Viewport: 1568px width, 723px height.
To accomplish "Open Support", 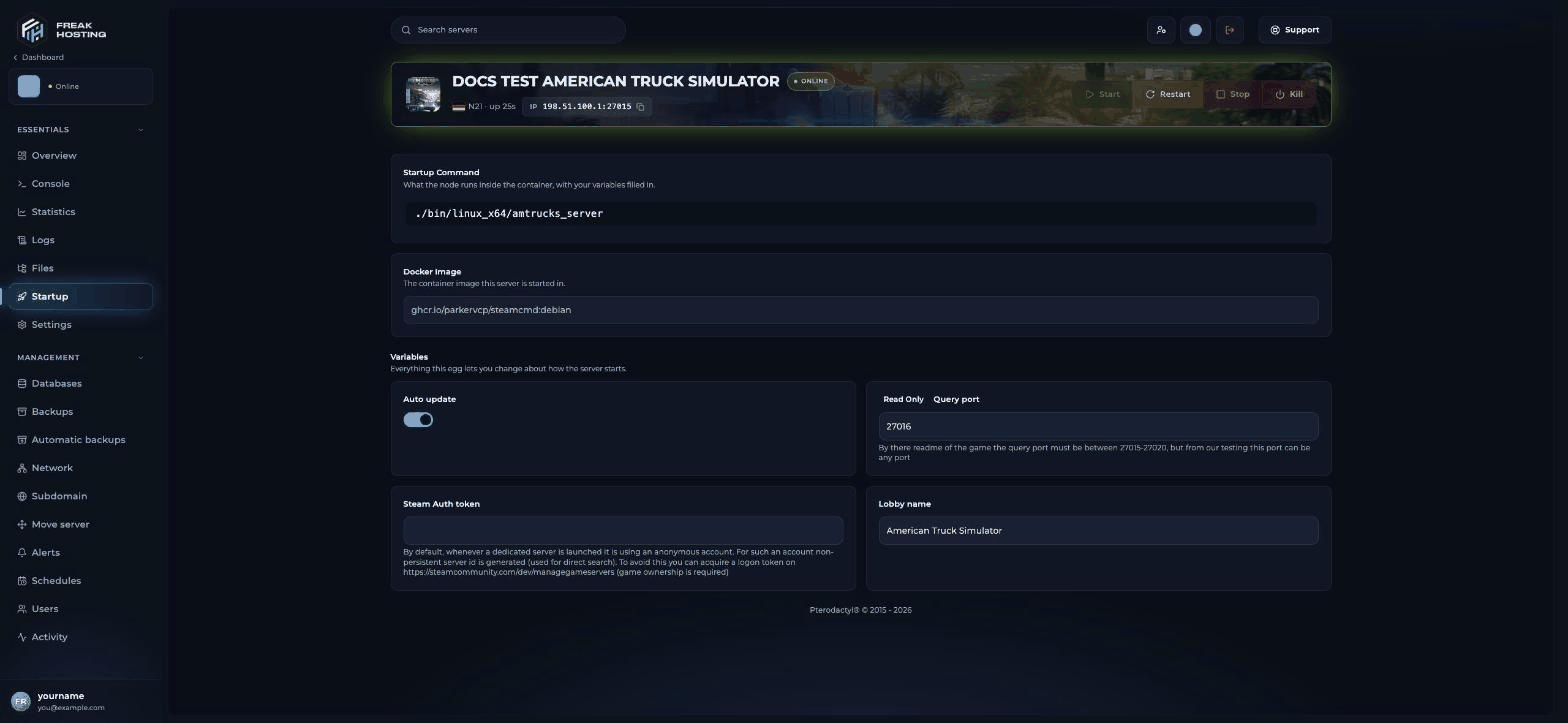I will 1294,30.
